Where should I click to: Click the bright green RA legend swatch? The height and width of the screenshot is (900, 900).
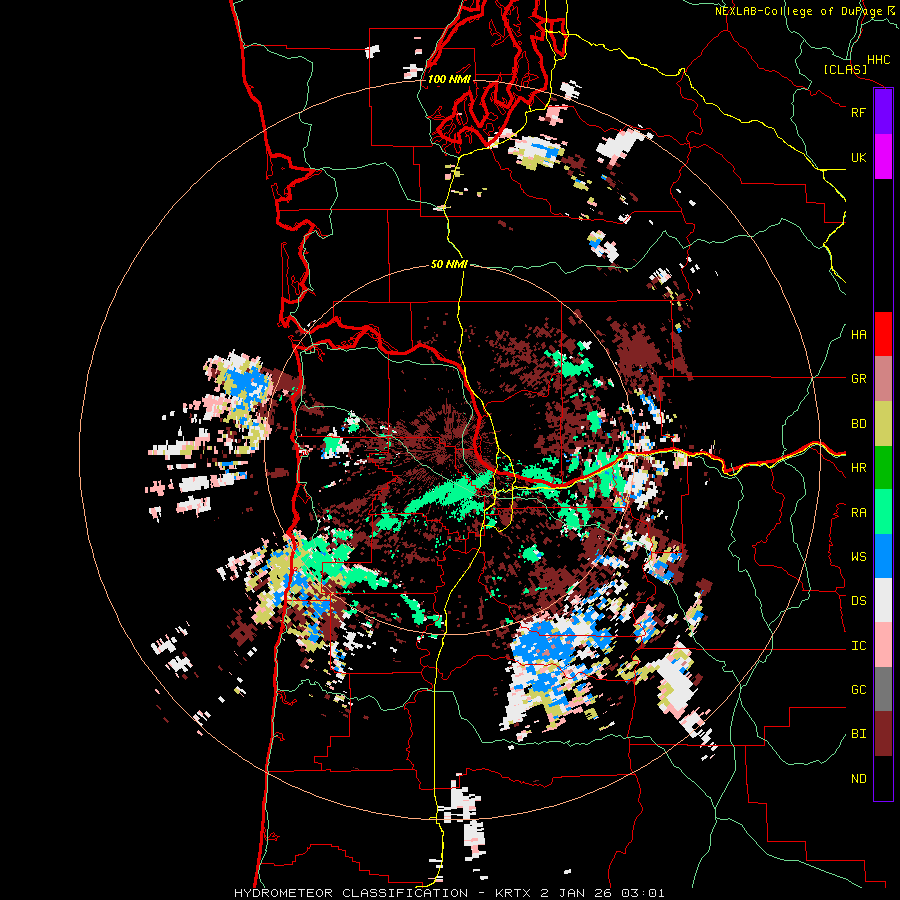pos(883,512)
